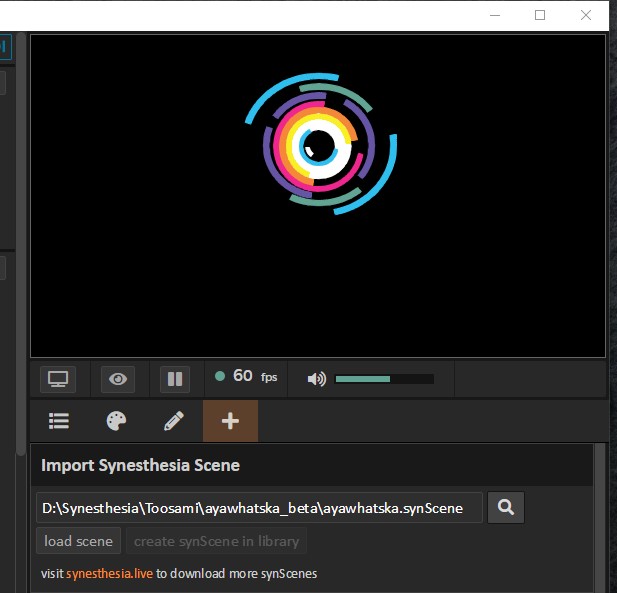617x593 pixels.
Task: Minimize the Synesthesia window
Action: tap(494, 15)
